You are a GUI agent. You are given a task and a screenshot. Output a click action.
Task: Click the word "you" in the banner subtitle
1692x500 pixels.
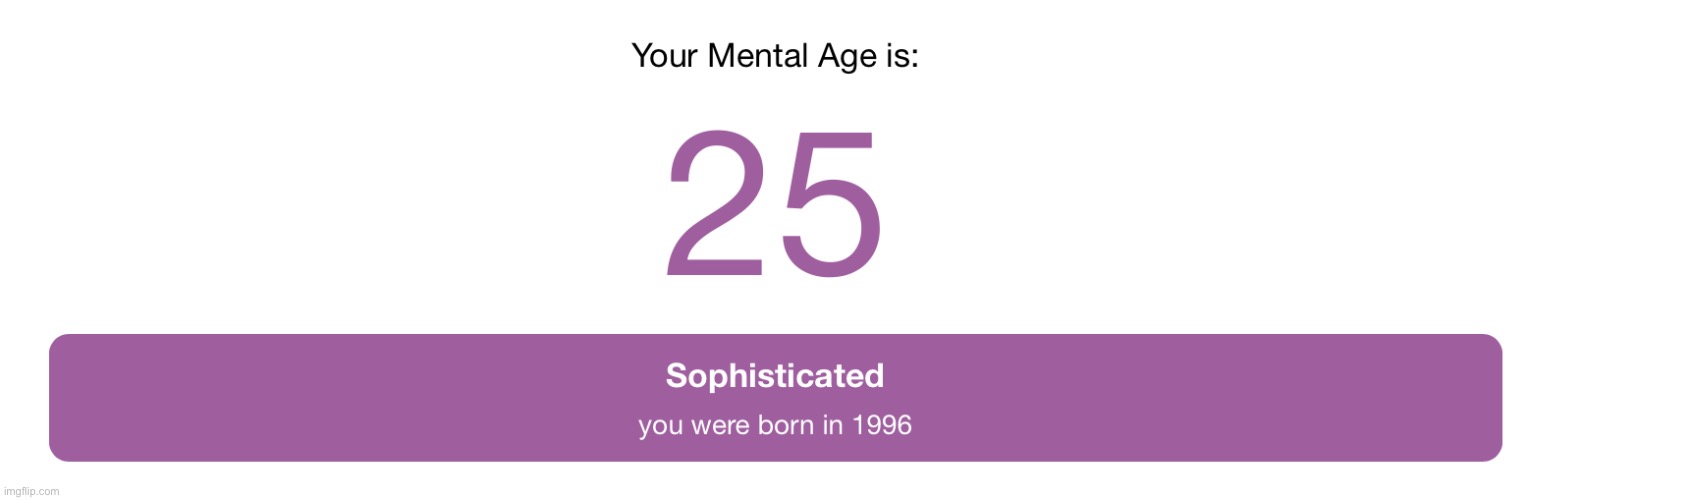pos(658,428)
